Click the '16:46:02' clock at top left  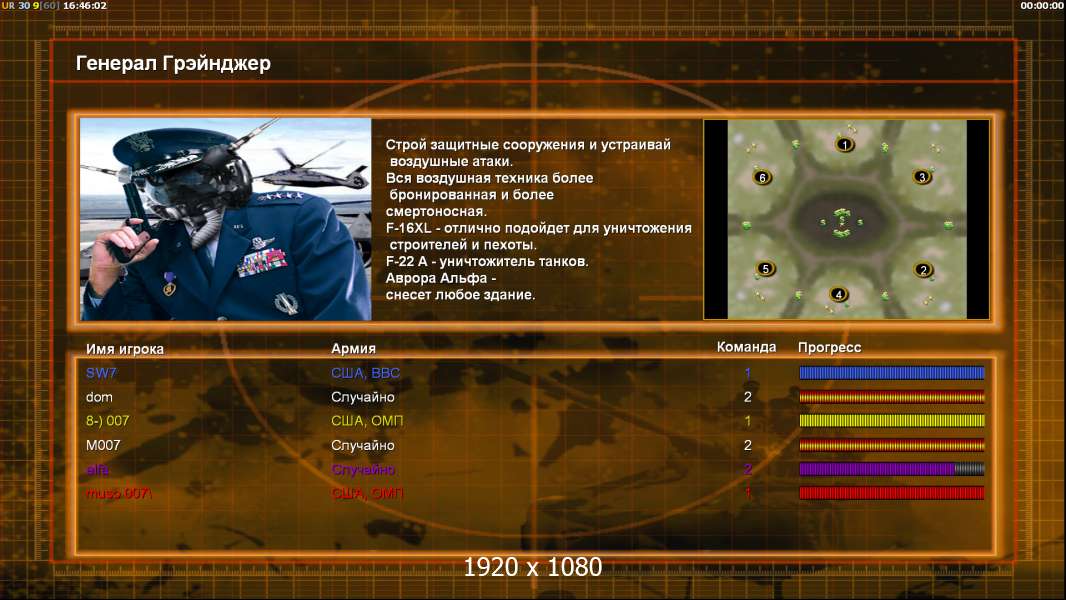click(x=85, y=5)
